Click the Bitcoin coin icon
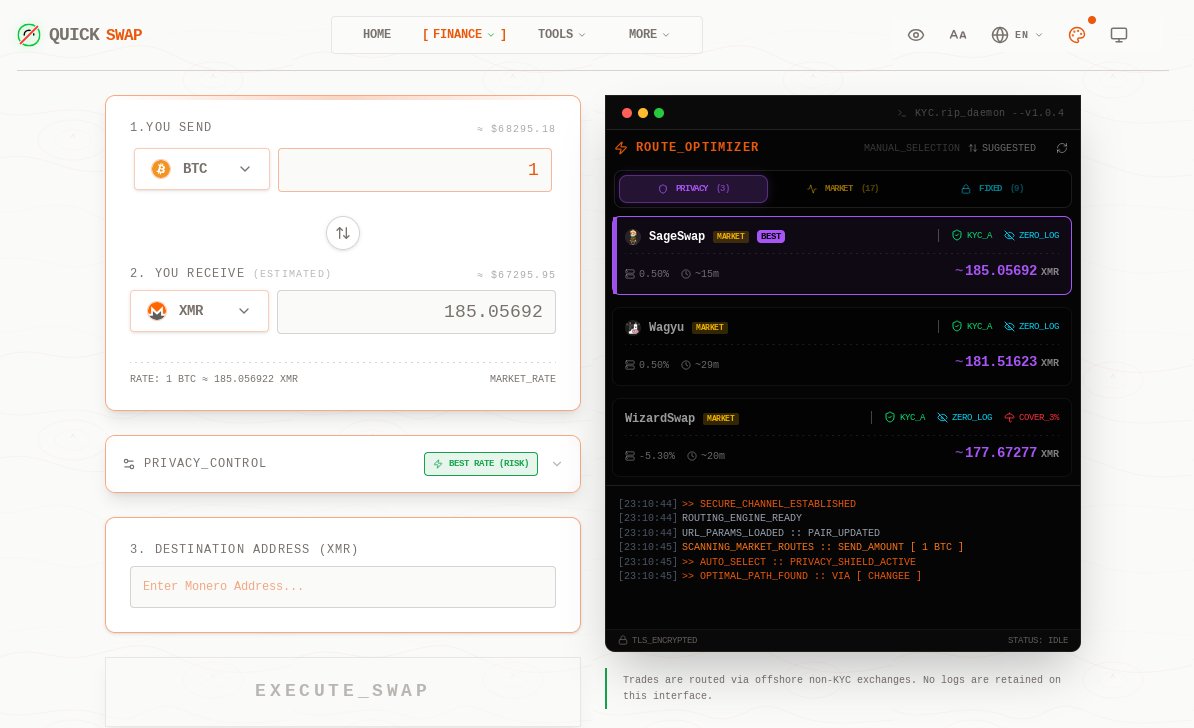 161,169
